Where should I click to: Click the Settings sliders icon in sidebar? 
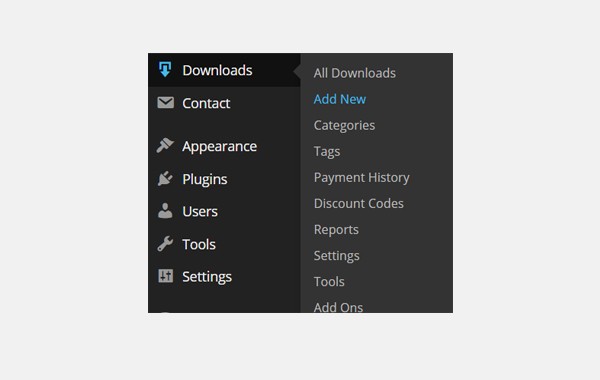coord(165,276)
